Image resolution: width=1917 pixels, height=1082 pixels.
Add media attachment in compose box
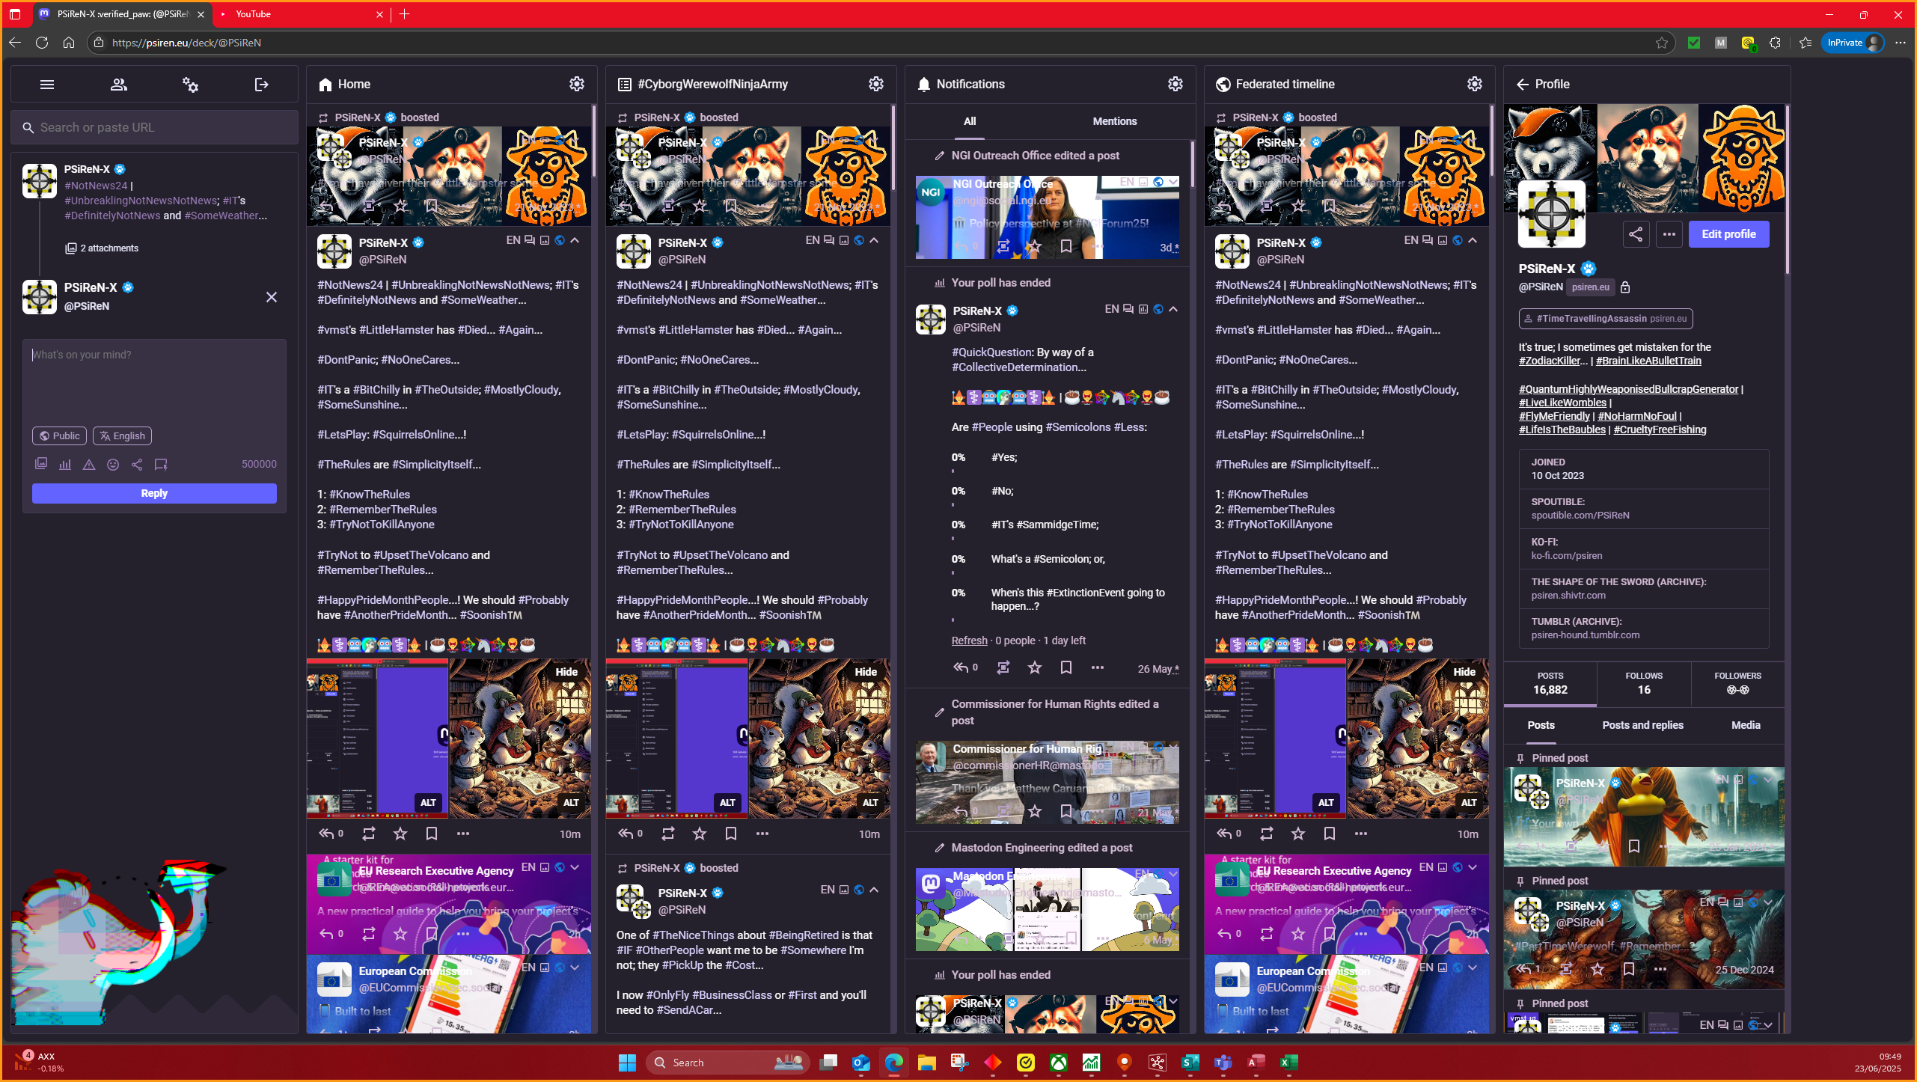(41, 464)
